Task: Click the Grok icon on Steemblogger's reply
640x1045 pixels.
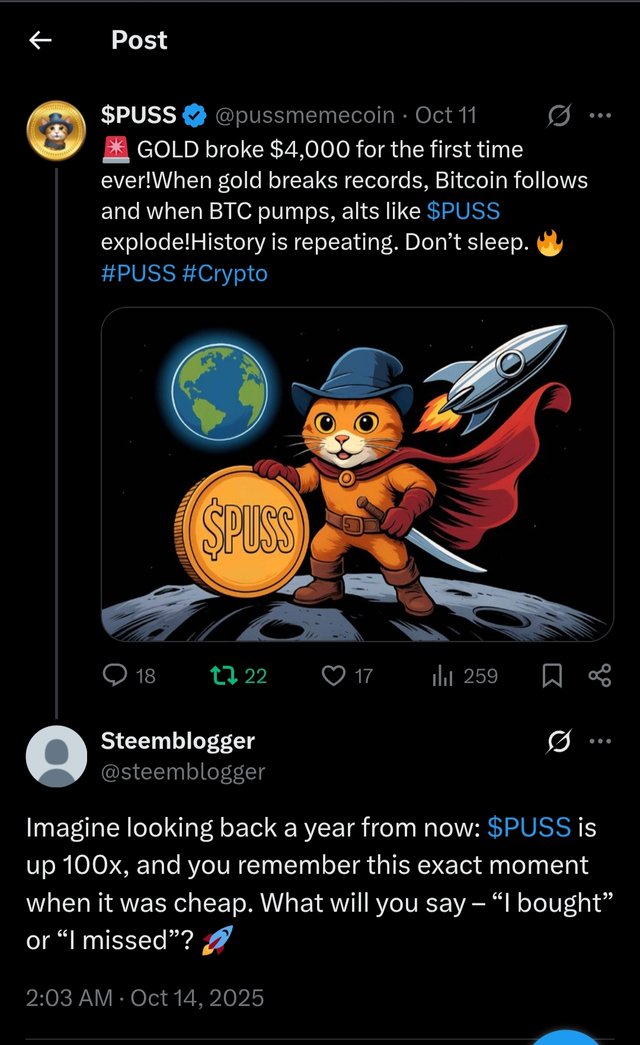Action: (x=559, y=741)
